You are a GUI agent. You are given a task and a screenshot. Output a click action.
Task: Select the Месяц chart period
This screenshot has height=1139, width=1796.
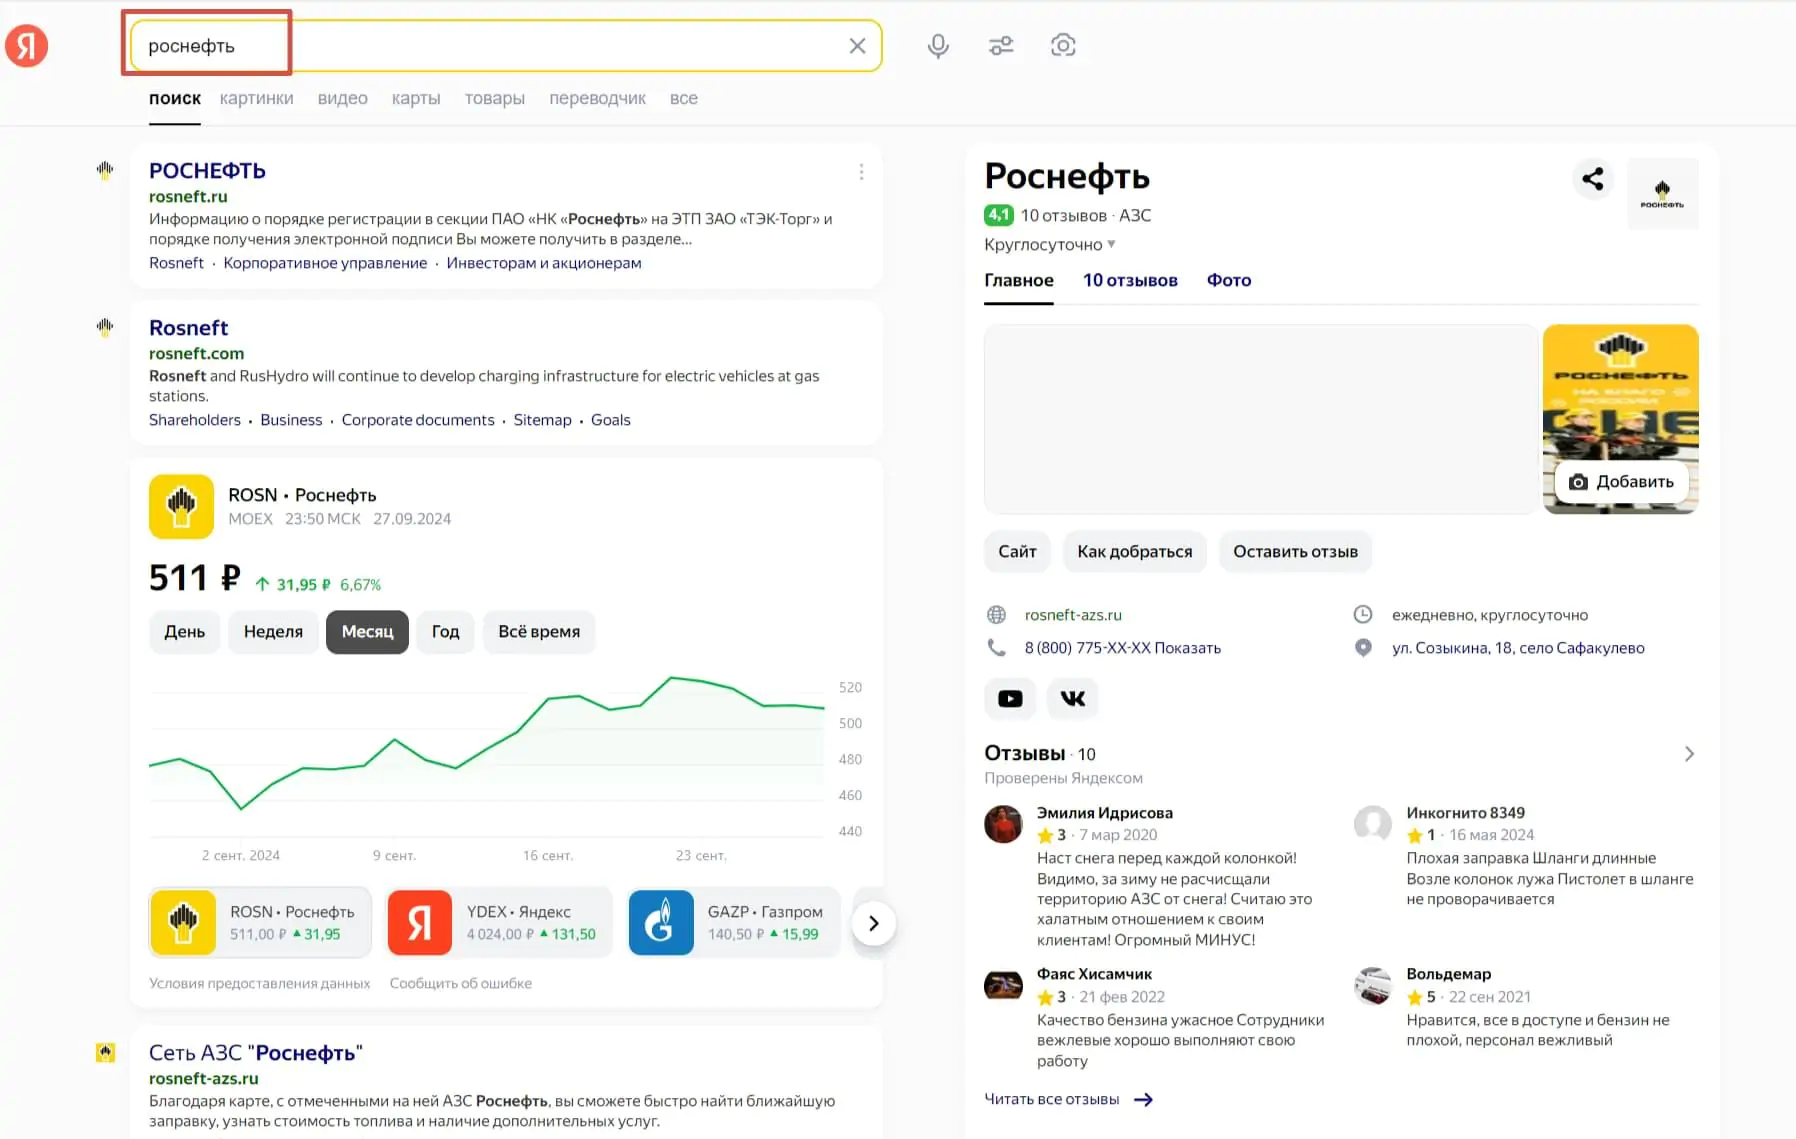(368, 632)
